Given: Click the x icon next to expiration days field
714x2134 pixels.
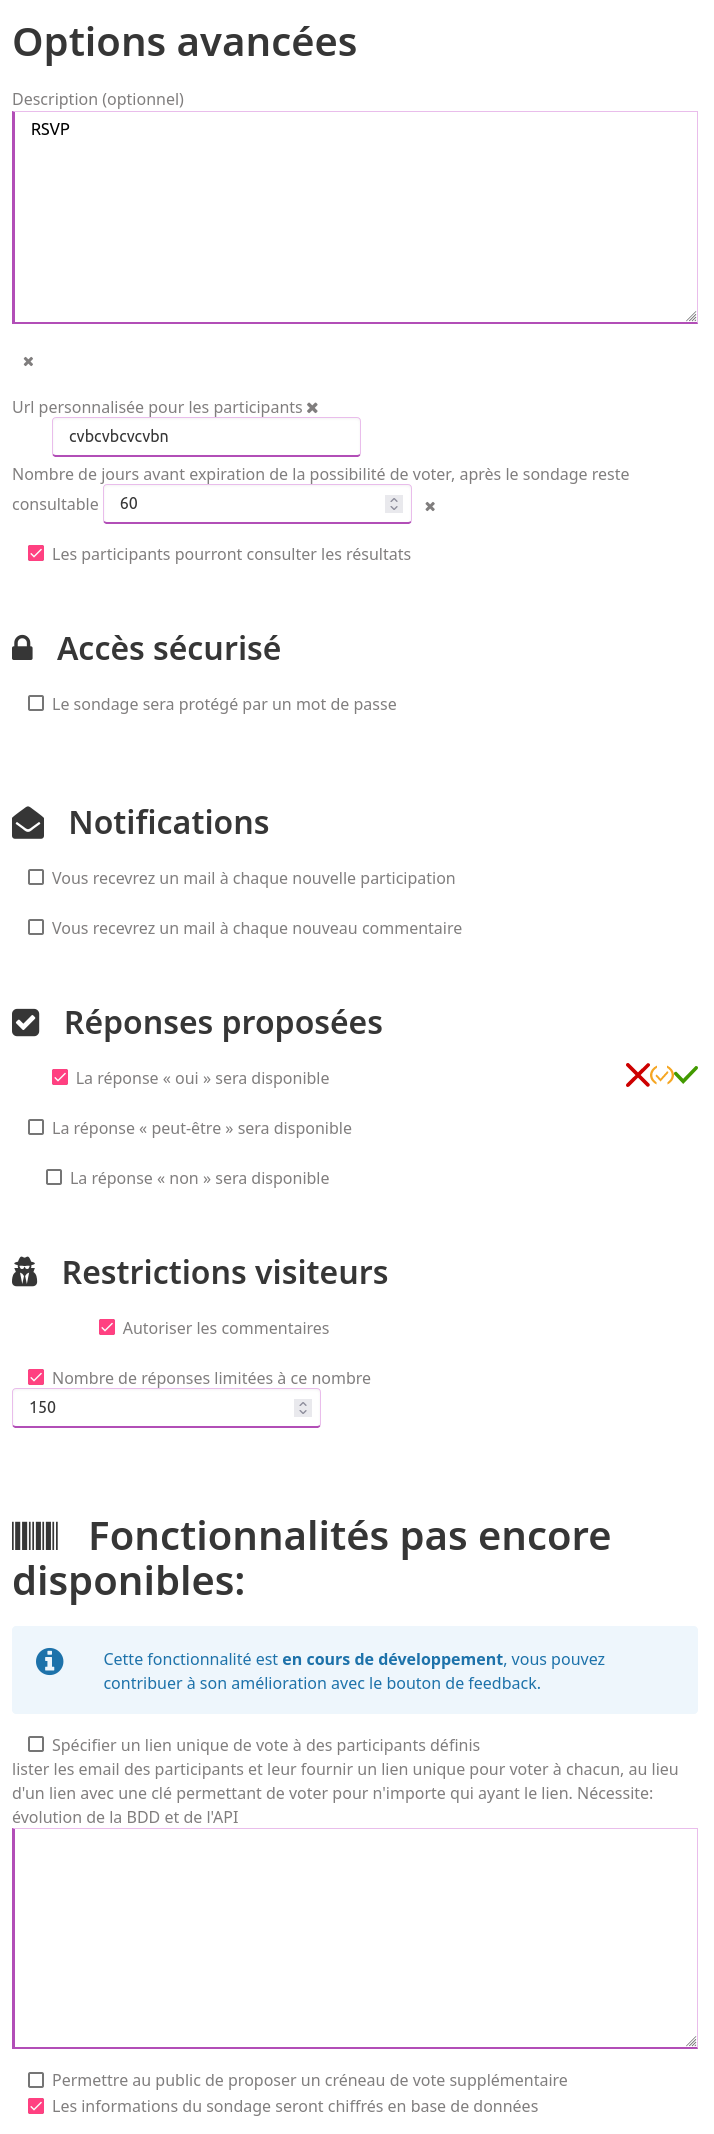Looking at the screenshot, I should tap(430, 507).
